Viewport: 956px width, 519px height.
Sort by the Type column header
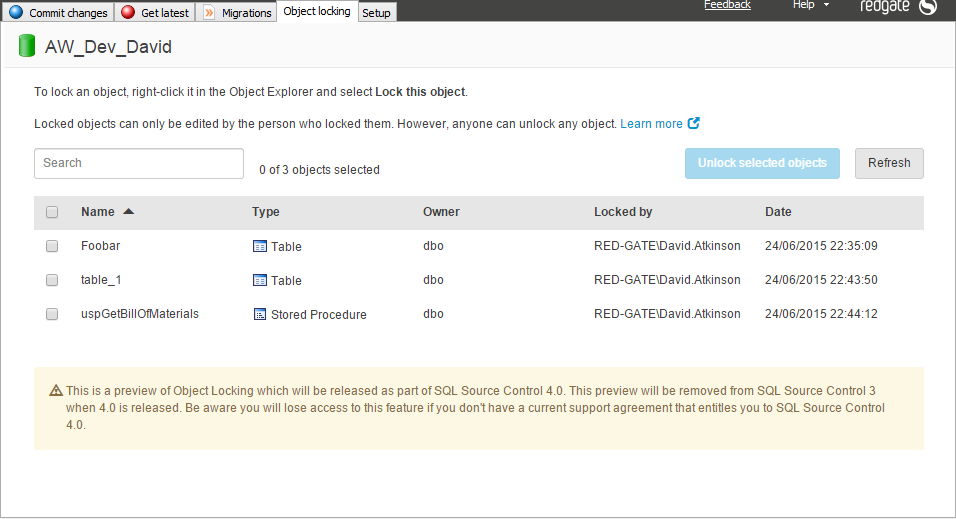coord(266,212)
